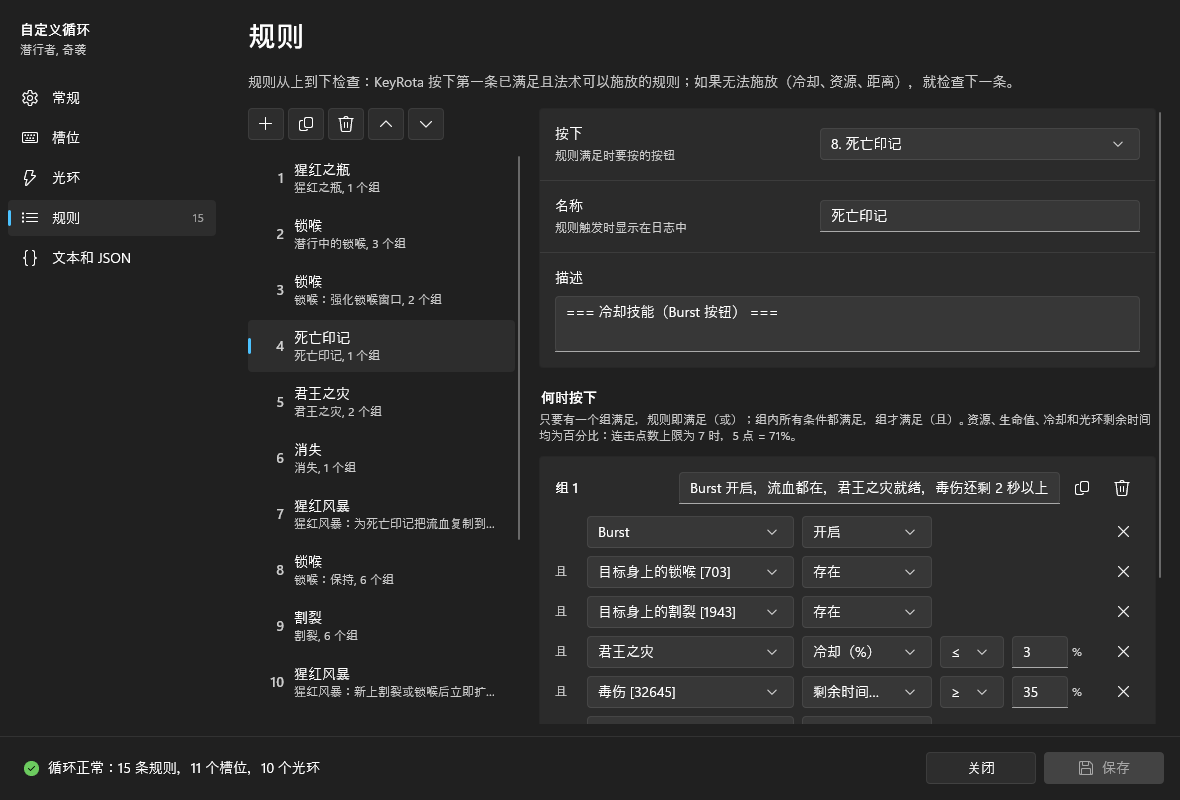
Task: Click the rules list scrollbar
Action: [x=519, y=348]
